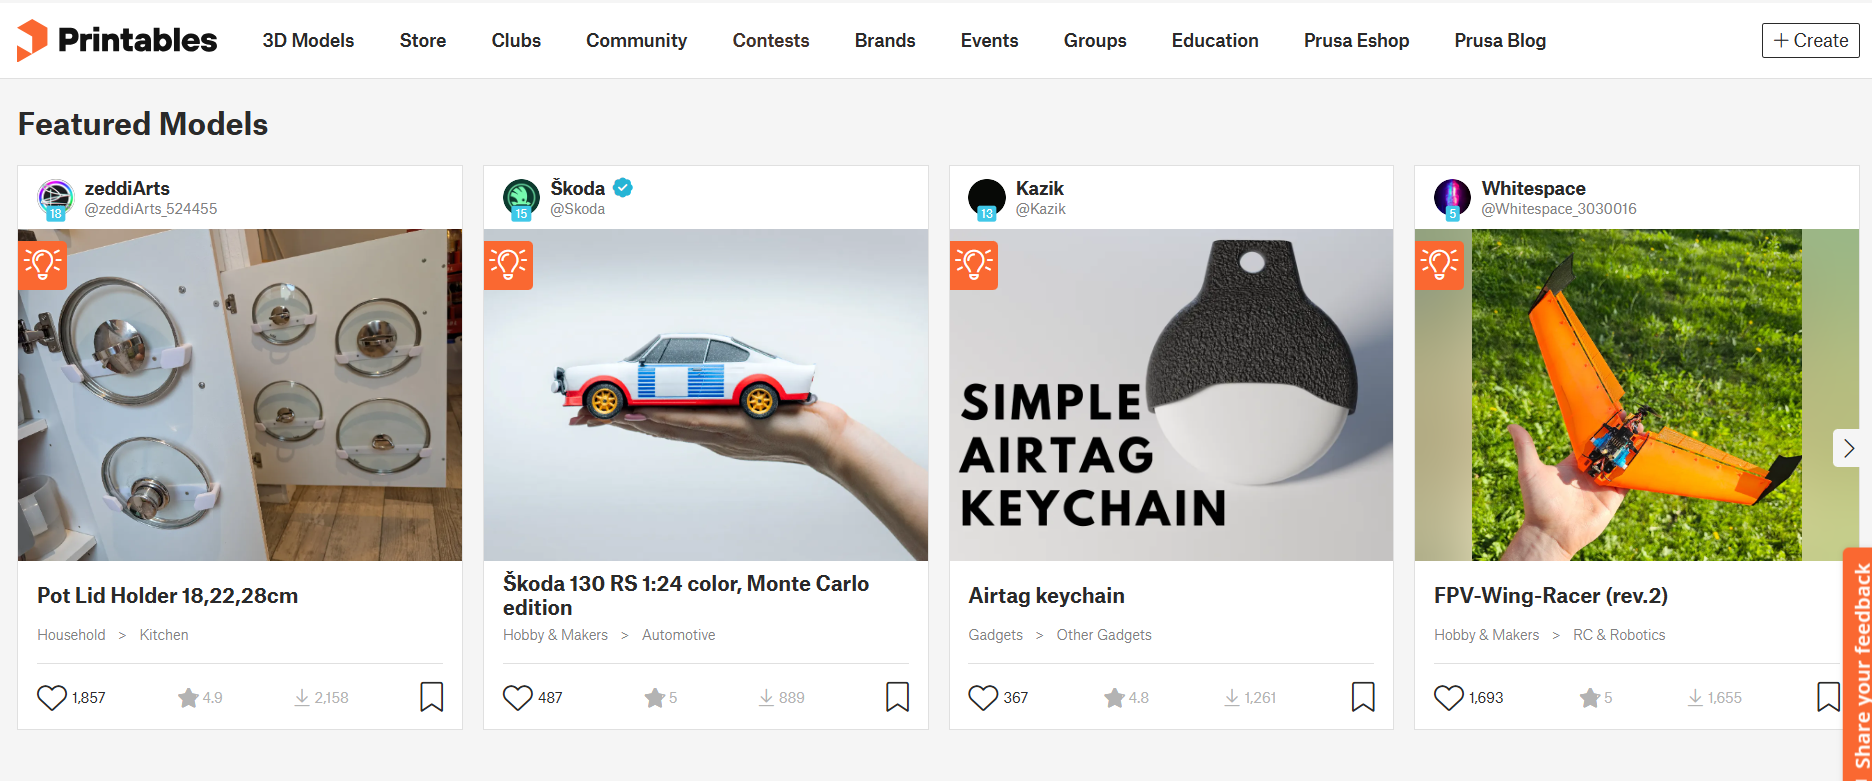Open the 3D Models menu
The image size is (1872, 781).
308,41
